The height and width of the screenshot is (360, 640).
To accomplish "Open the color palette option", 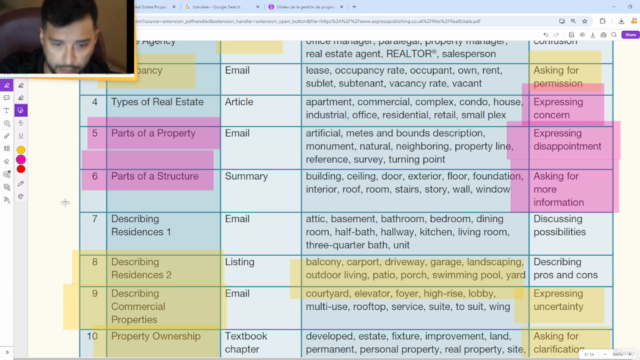I will pyautogui.click(x=21, y=196).
